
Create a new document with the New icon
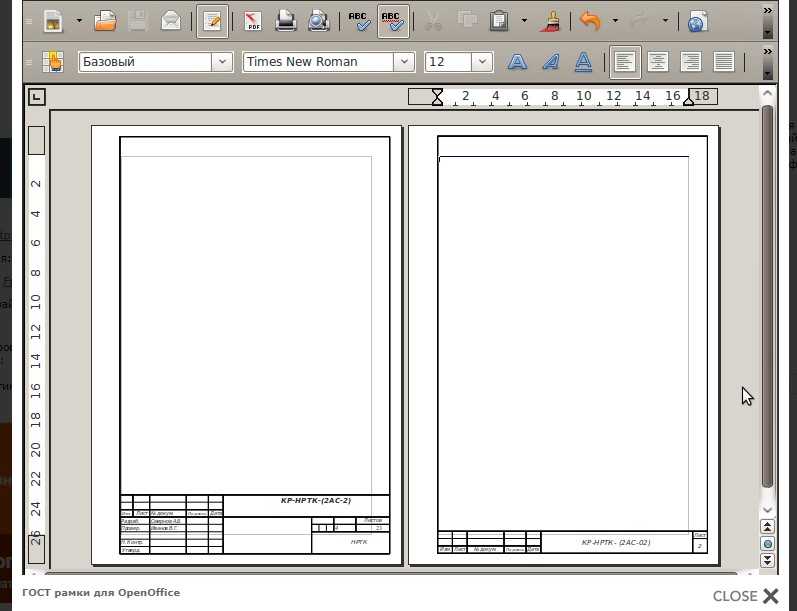click(54, 21)
